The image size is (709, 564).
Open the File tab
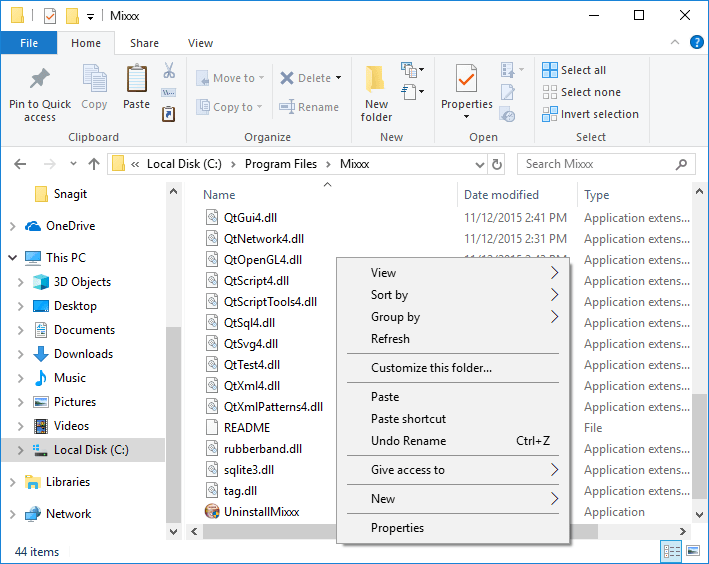pos(29,43)
